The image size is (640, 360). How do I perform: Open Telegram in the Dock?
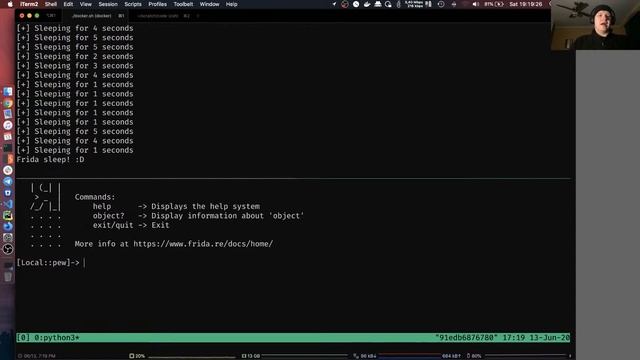[x=8, y=182]
